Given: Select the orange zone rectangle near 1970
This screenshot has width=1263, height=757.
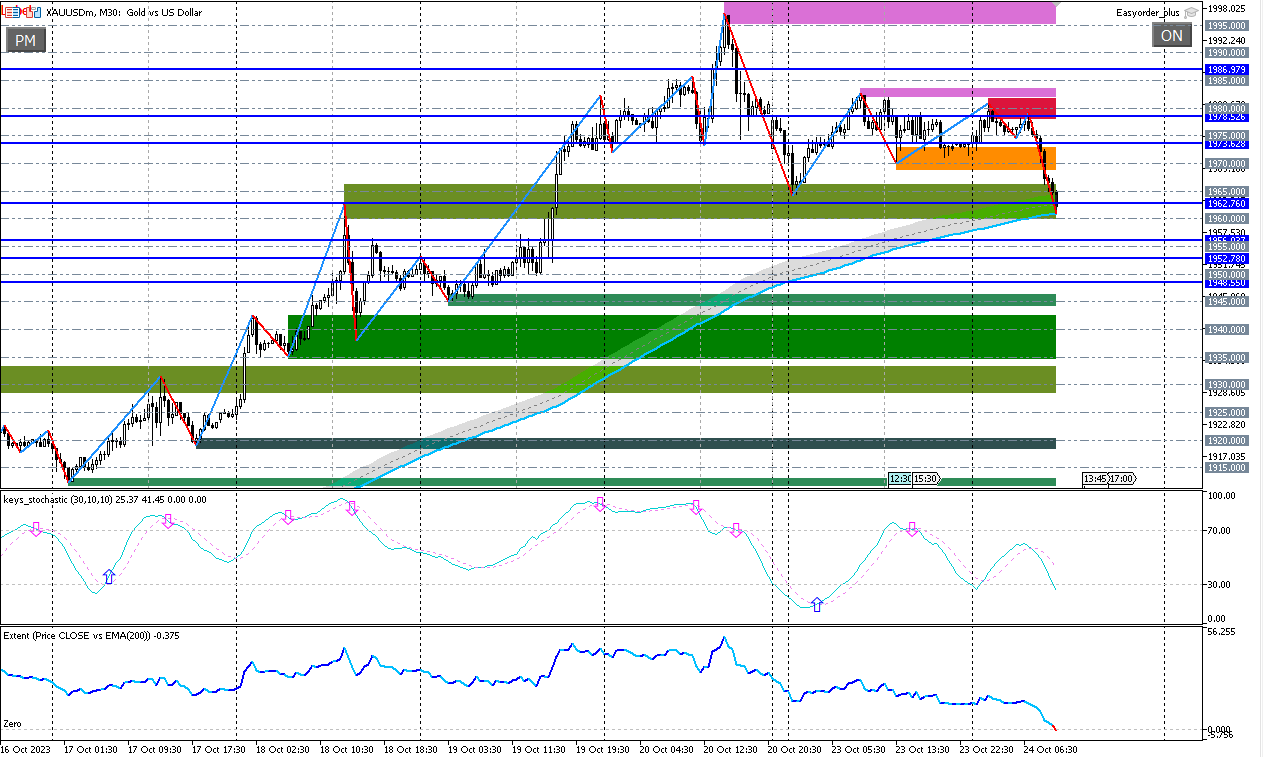Looking at the screenshot, I should pyautogui.click(x=976, y=158).
